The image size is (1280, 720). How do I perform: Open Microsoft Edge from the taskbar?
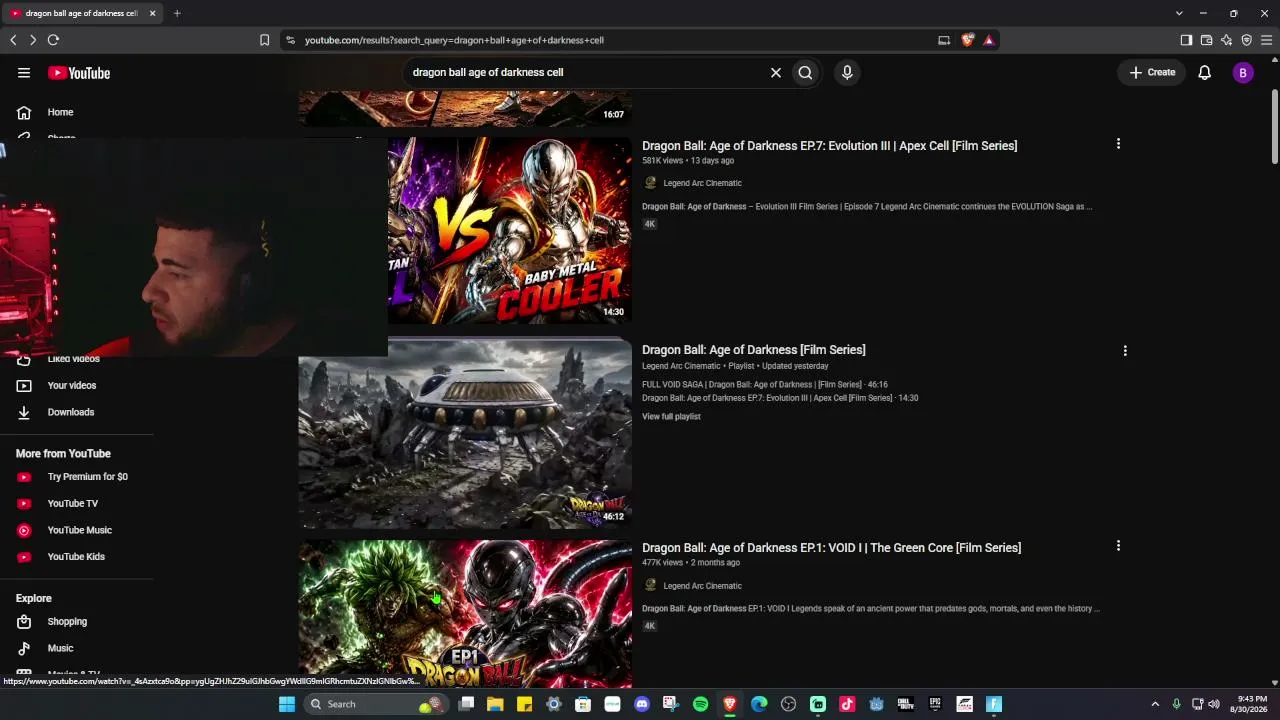[759, 704]
